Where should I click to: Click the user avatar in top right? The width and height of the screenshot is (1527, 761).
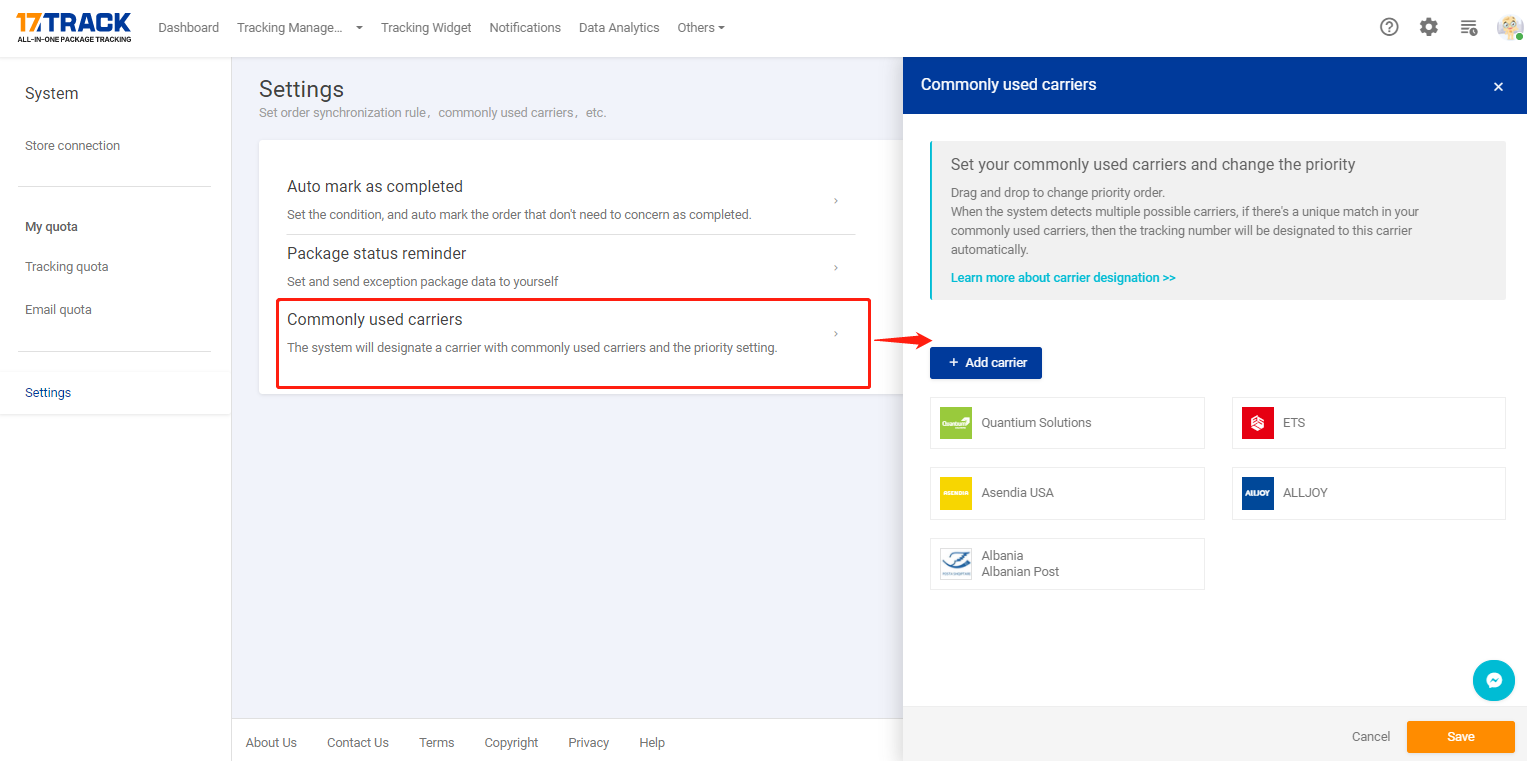click(x=1509, y=27)
